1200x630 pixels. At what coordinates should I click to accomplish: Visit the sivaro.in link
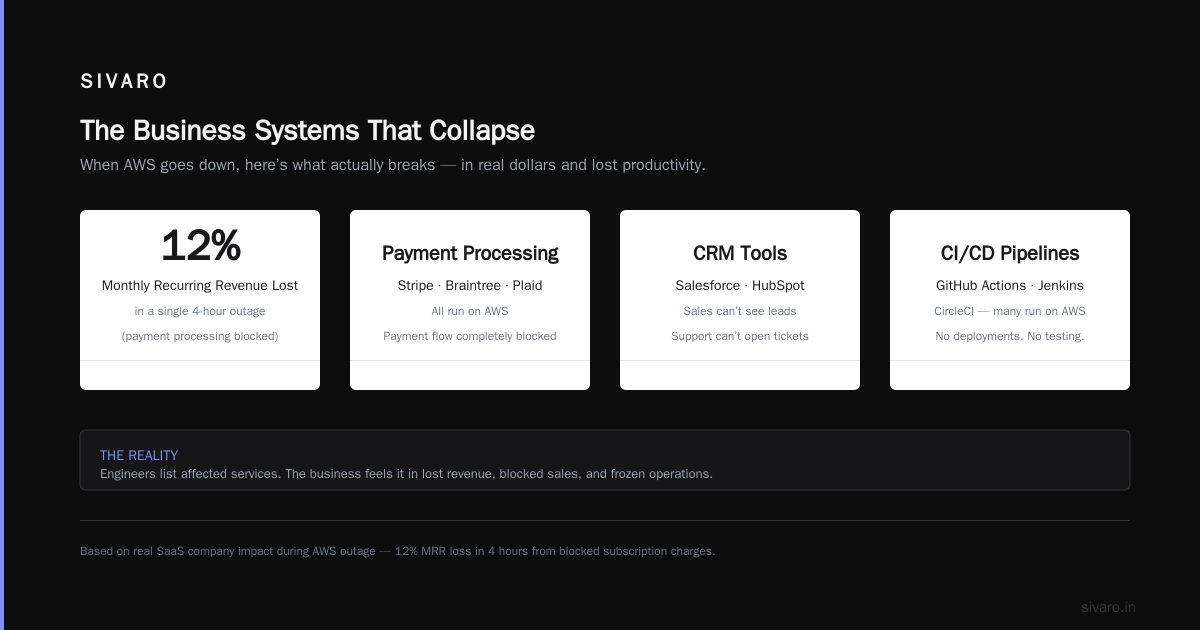(x=1108, y=607)
